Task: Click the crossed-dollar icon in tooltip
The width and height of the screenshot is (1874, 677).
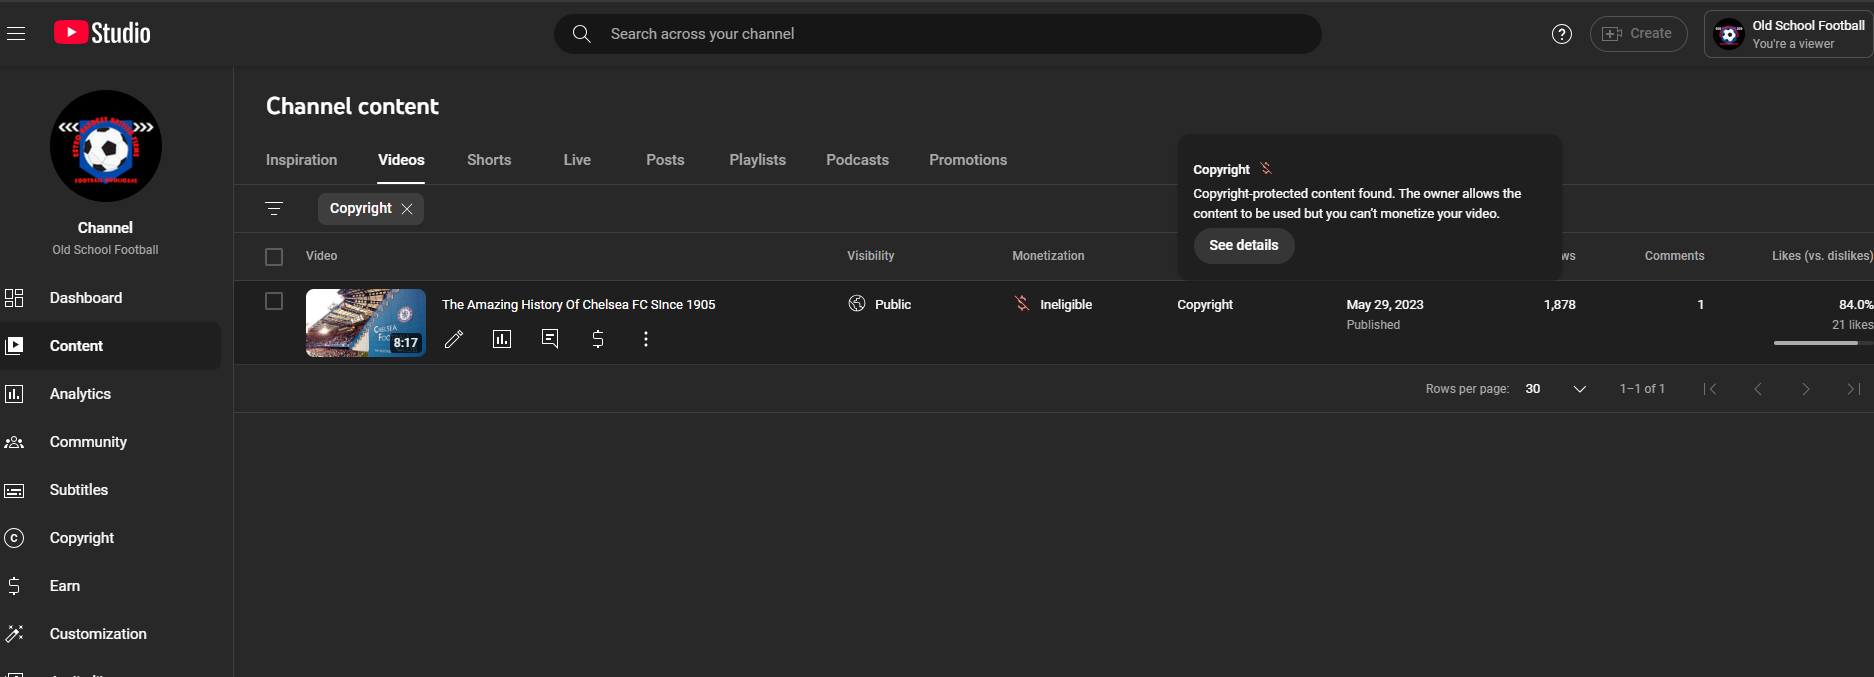Action: point(1266,168)
